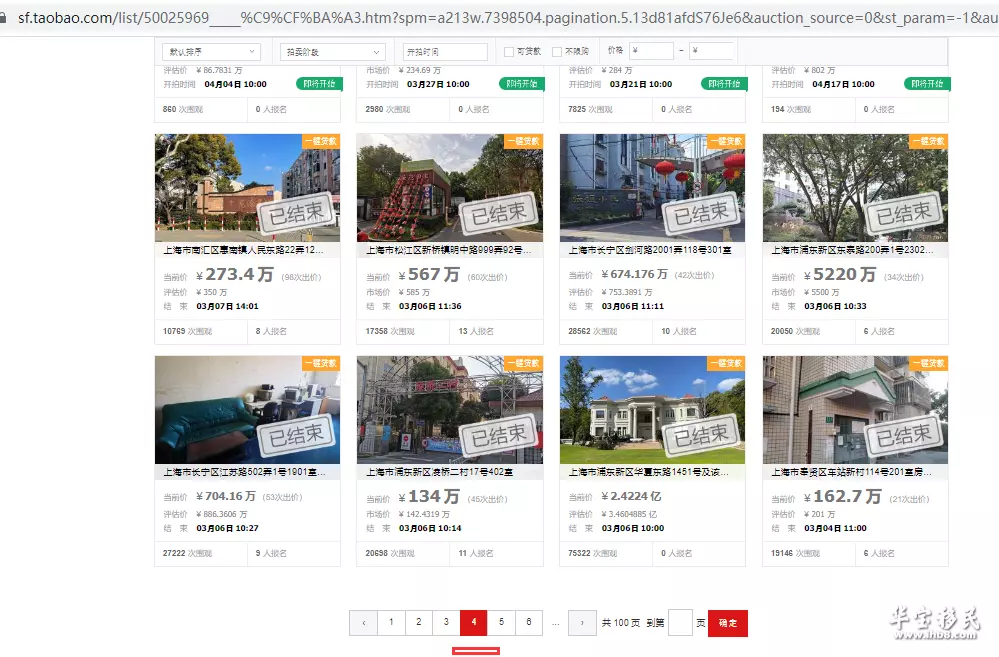Screen dimensions: 999x657
Task: Click 即将开始 badge for 03月21日 auction
Action: point(725,84)
